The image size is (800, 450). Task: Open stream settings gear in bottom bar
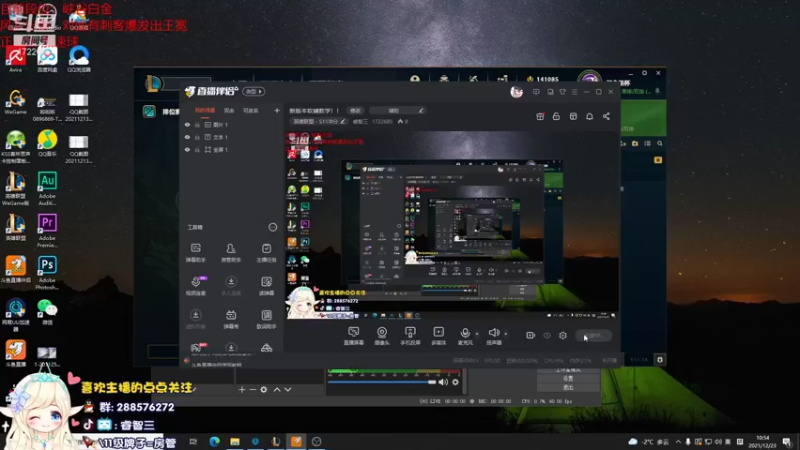(x=563, y=335)
